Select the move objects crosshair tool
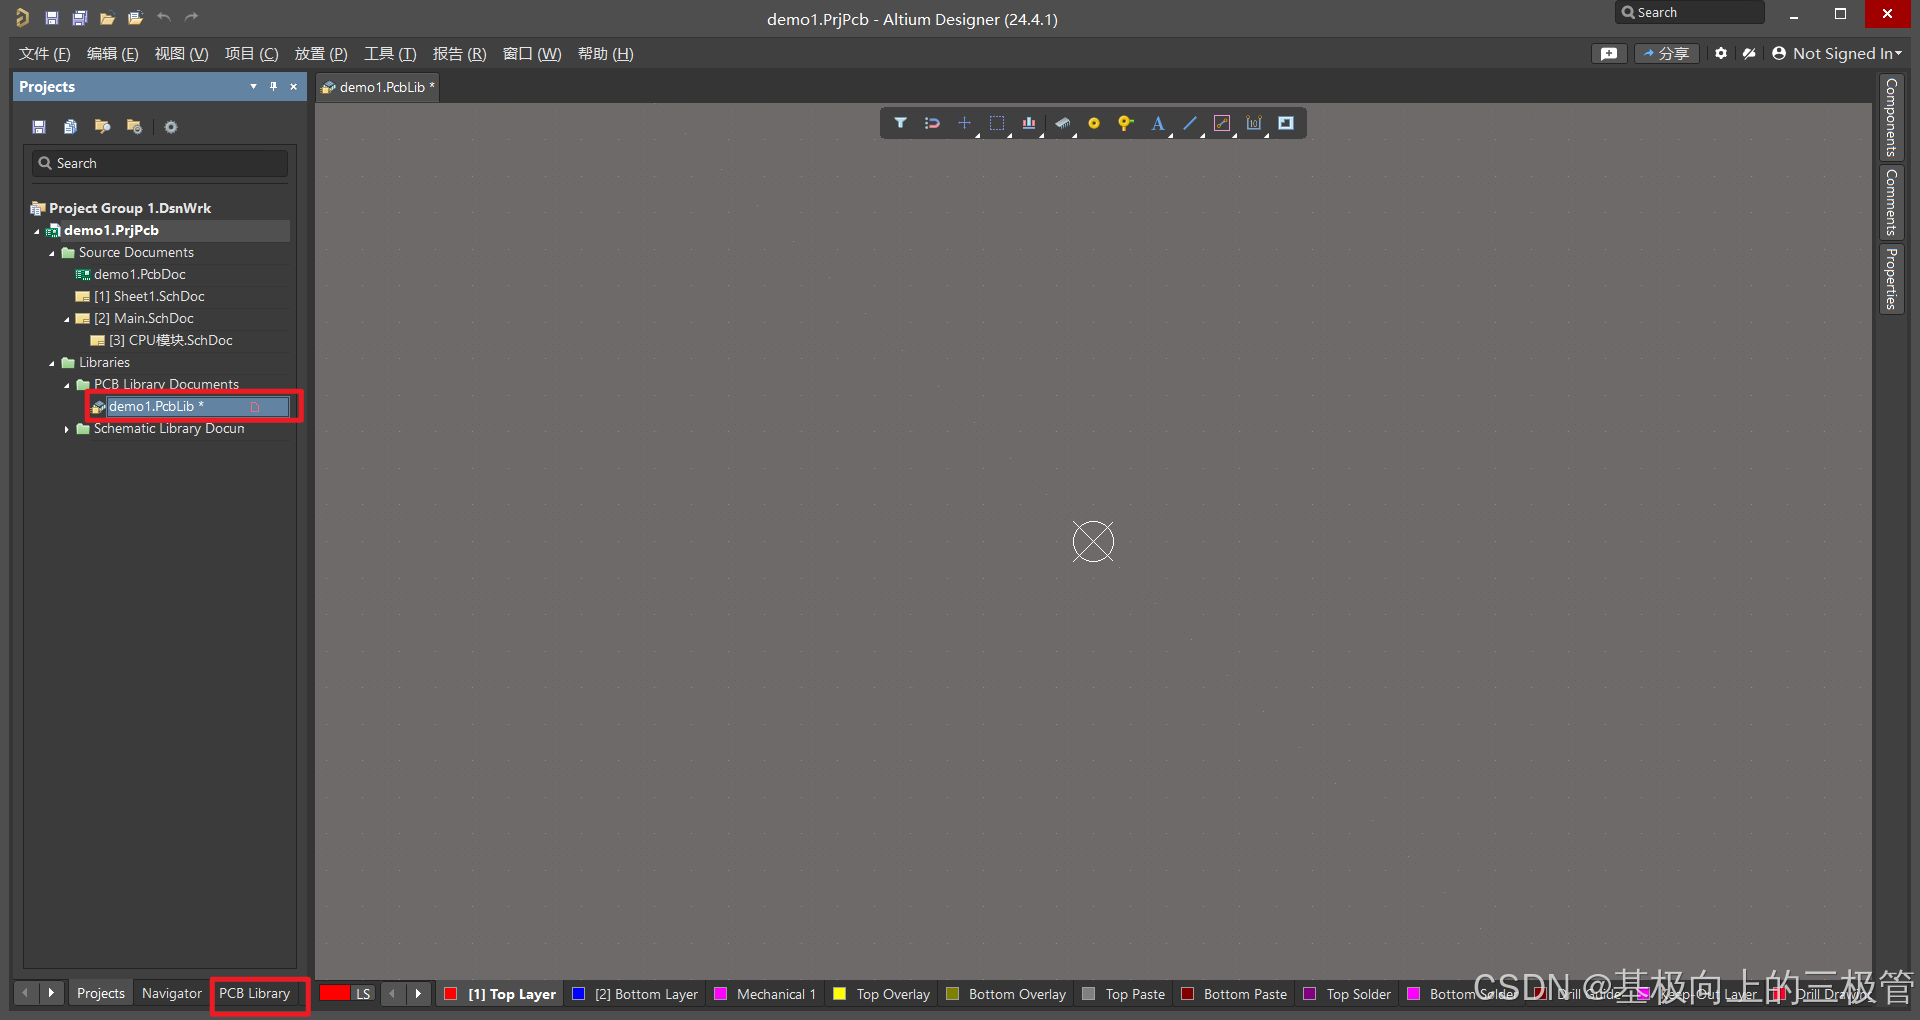This screenshot has height=1020, width=1920. click(964, 123)
